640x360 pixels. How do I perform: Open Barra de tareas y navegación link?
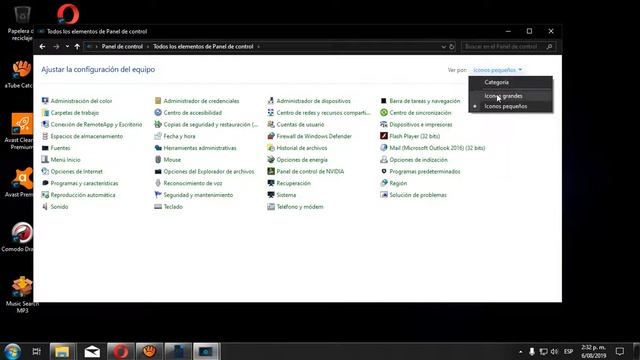424,101
